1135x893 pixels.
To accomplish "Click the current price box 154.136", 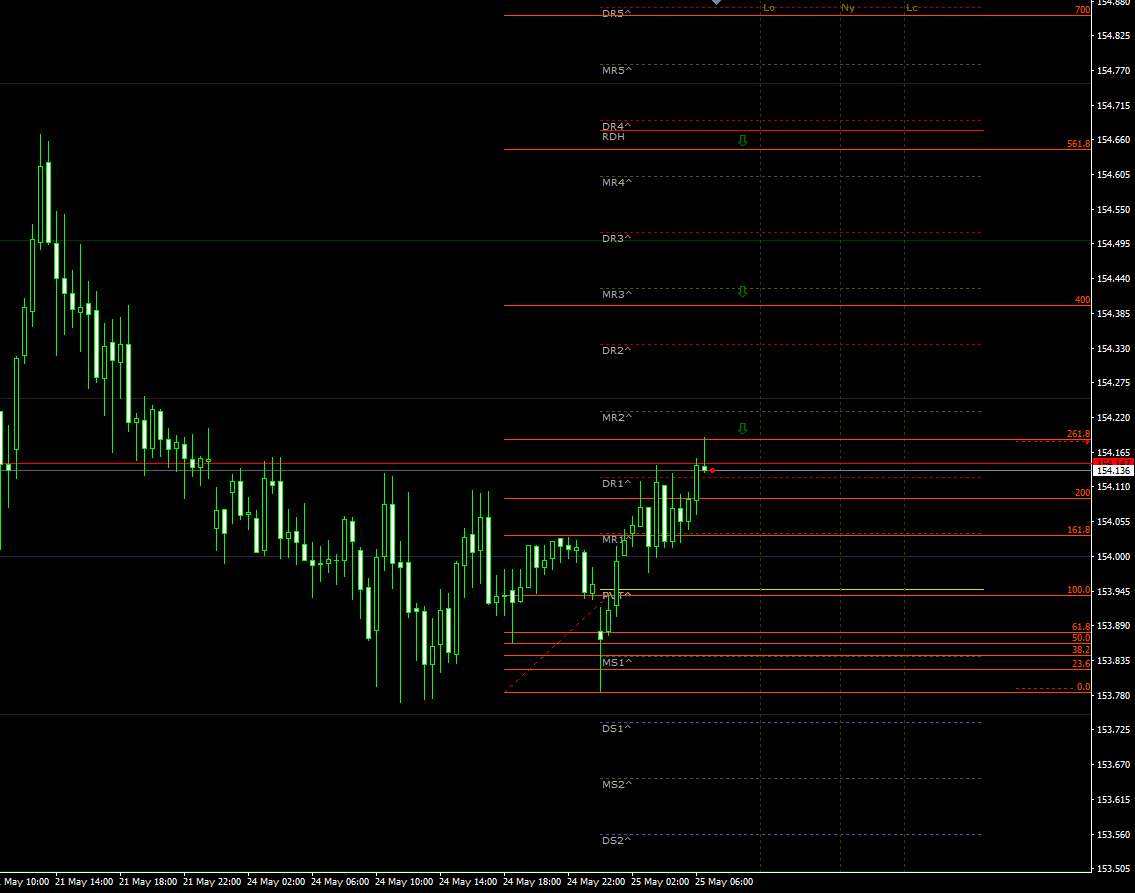I will click(x=1113, y=471).
